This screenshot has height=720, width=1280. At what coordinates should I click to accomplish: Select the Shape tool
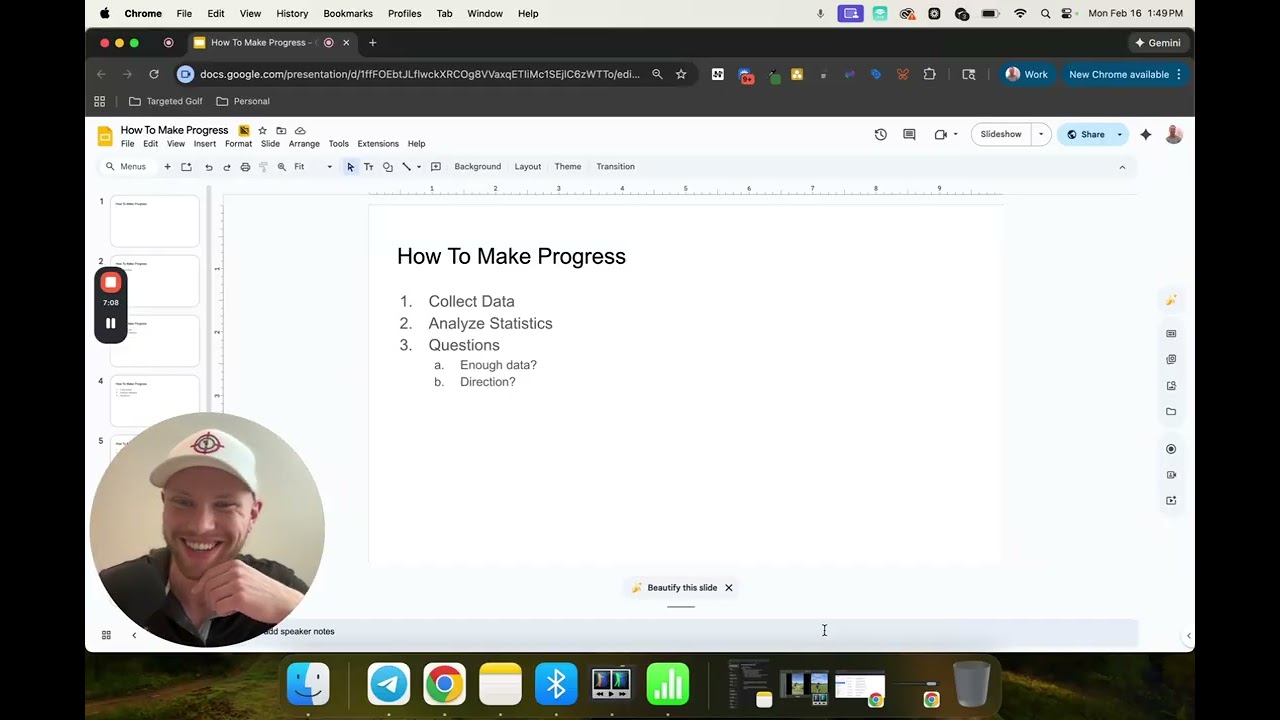388,167
